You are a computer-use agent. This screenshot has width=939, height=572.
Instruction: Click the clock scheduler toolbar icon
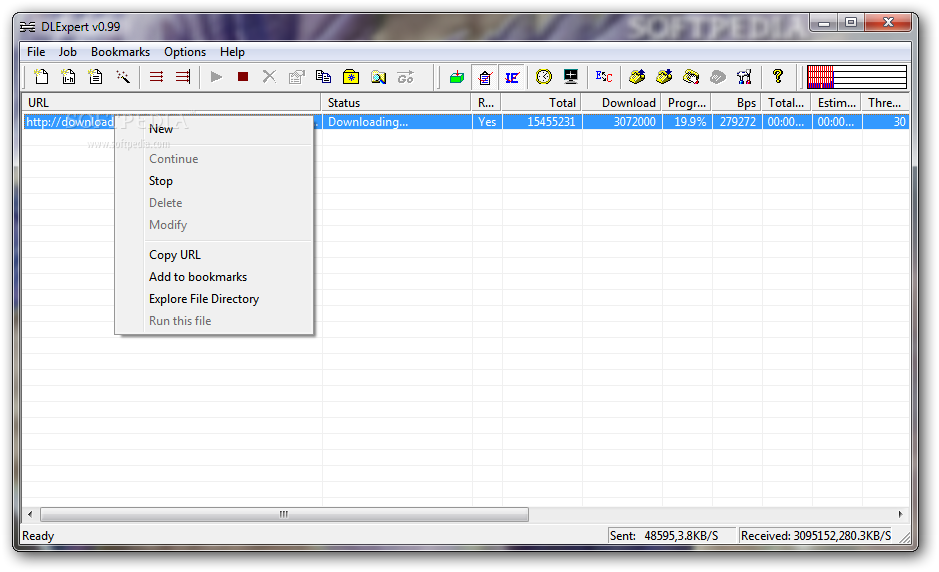click(544, 77)
